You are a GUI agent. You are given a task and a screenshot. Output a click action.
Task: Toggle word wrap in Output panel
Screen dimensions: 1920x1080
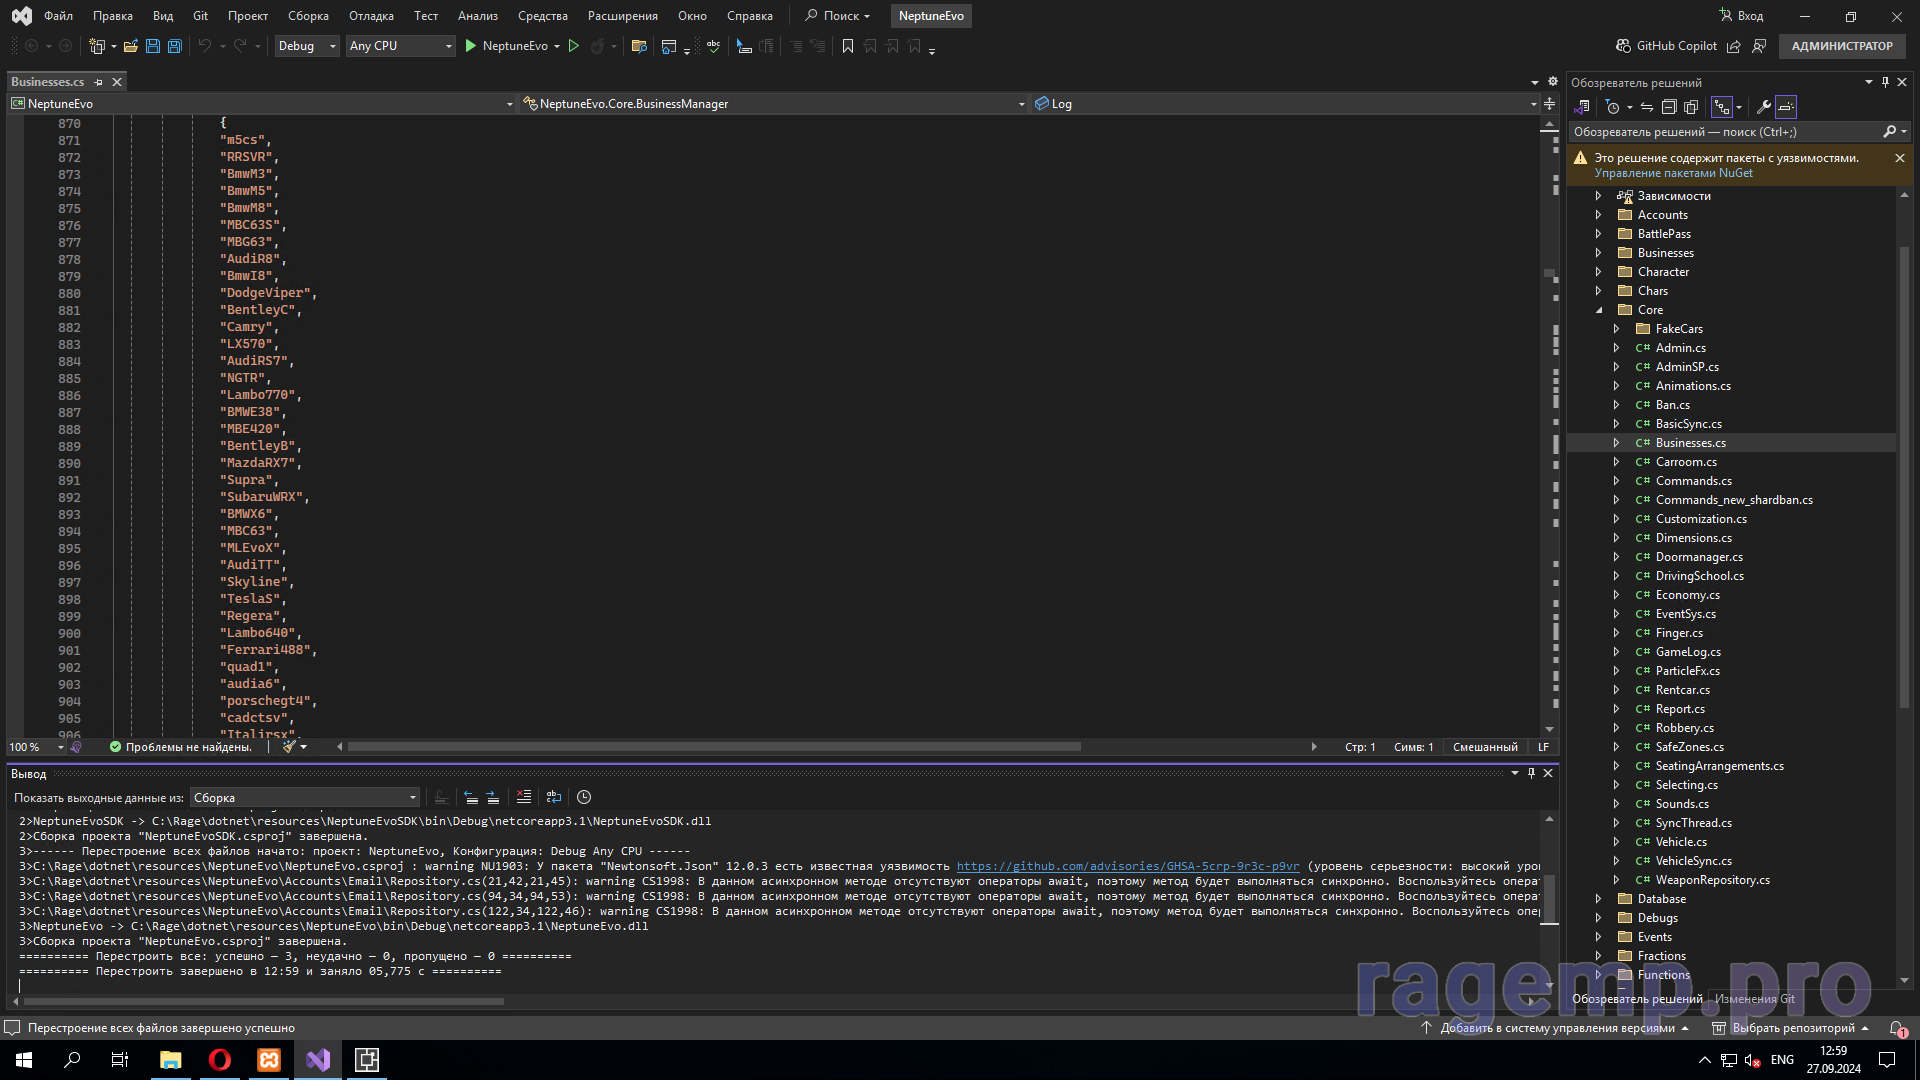[x=554, y=797]
